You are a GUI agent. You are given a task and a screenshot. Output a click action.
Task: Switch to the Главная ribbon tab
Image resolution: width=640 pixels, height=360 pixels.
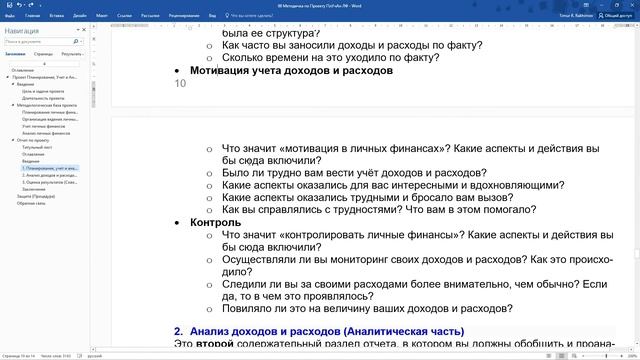[x=32, y=16]
